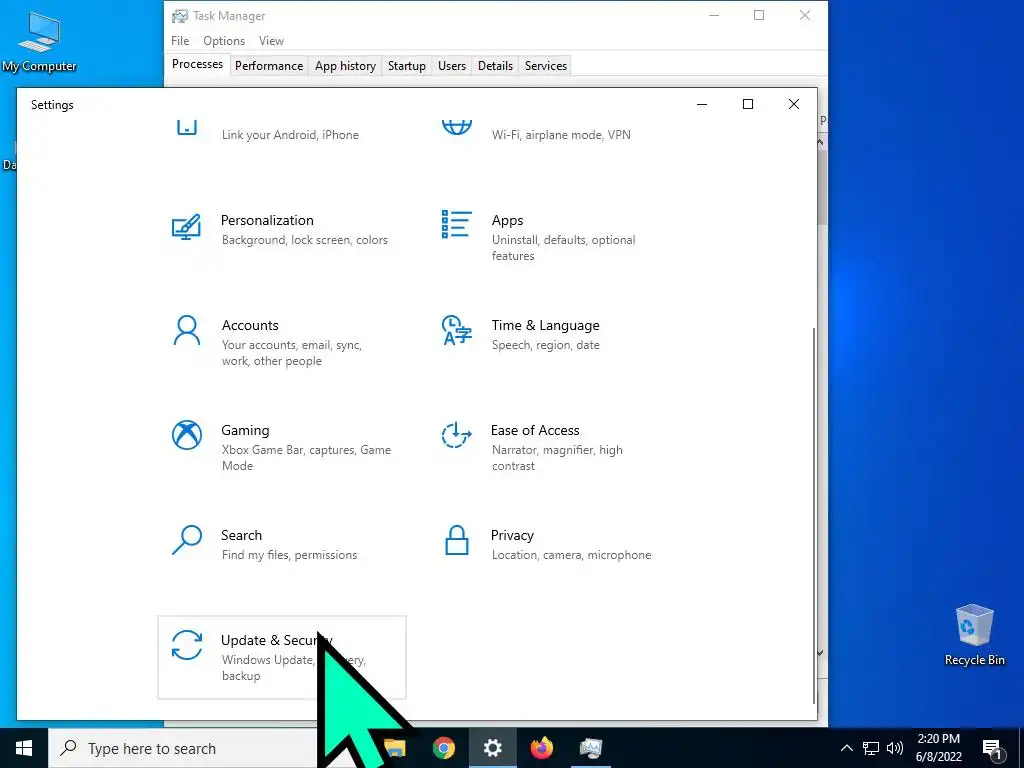
Task: Click the Search magnifier icon in Settings
Action: click(x=187, y=540)
